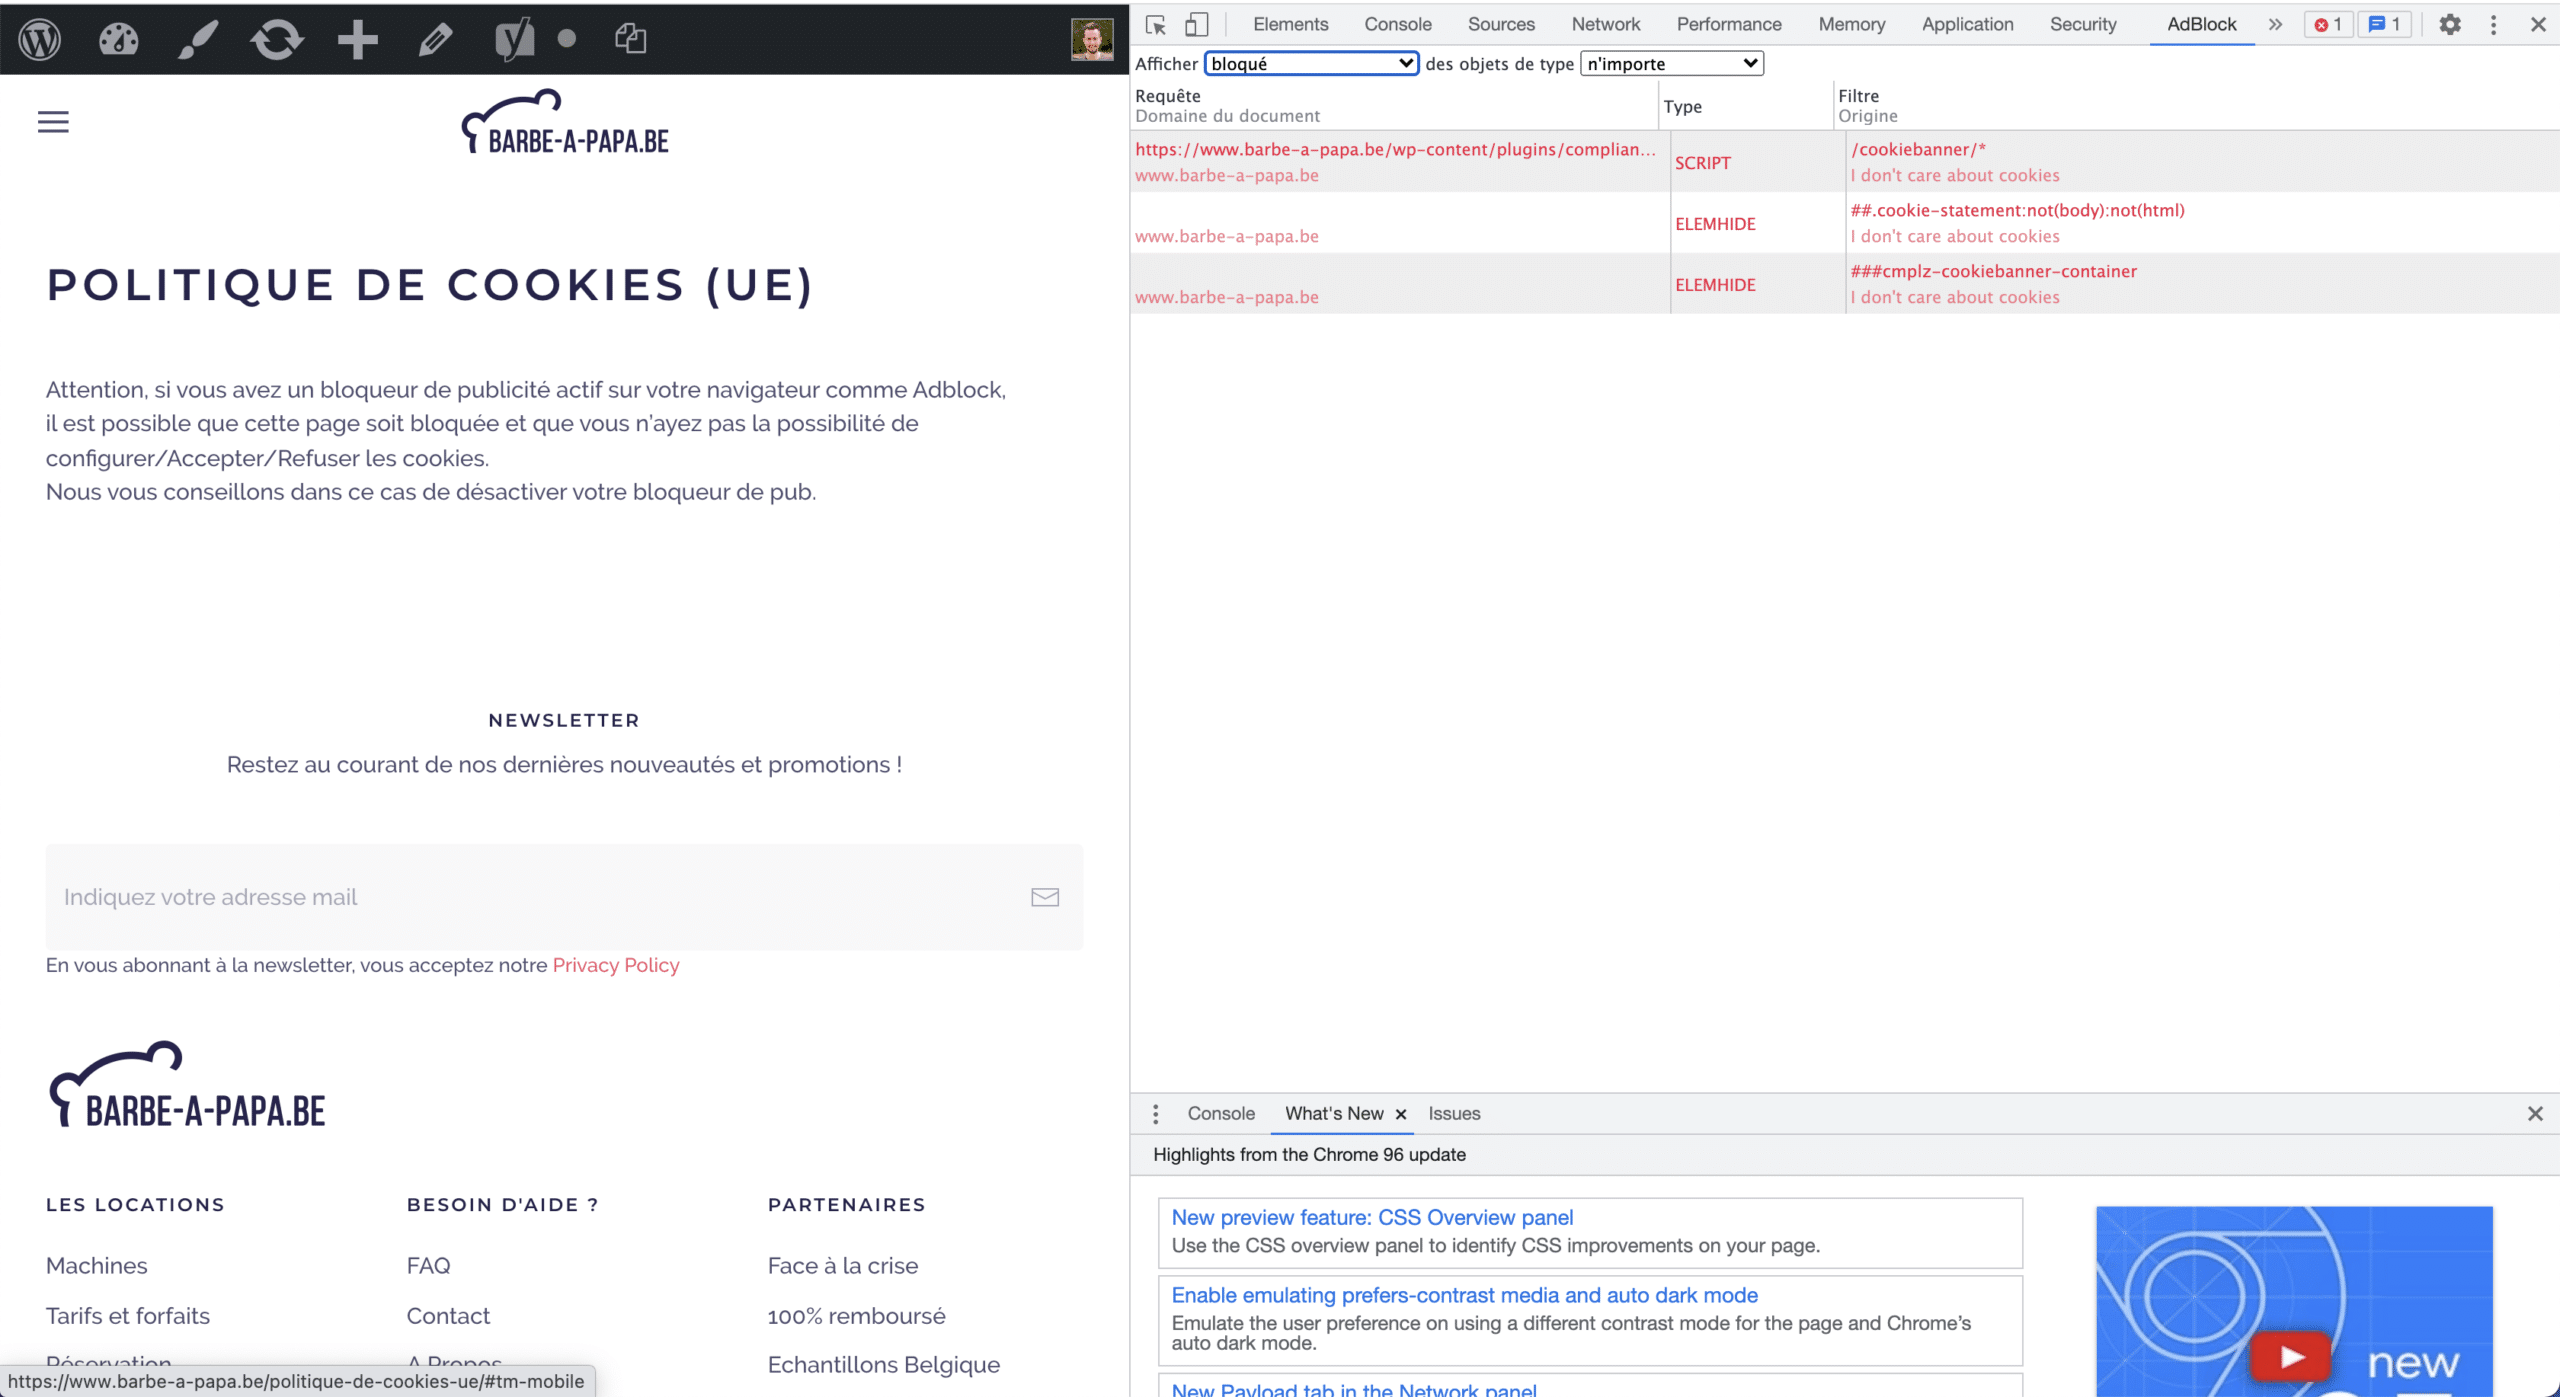Open the object type 'n'importe' dropdown

(x=1671, y=64)
